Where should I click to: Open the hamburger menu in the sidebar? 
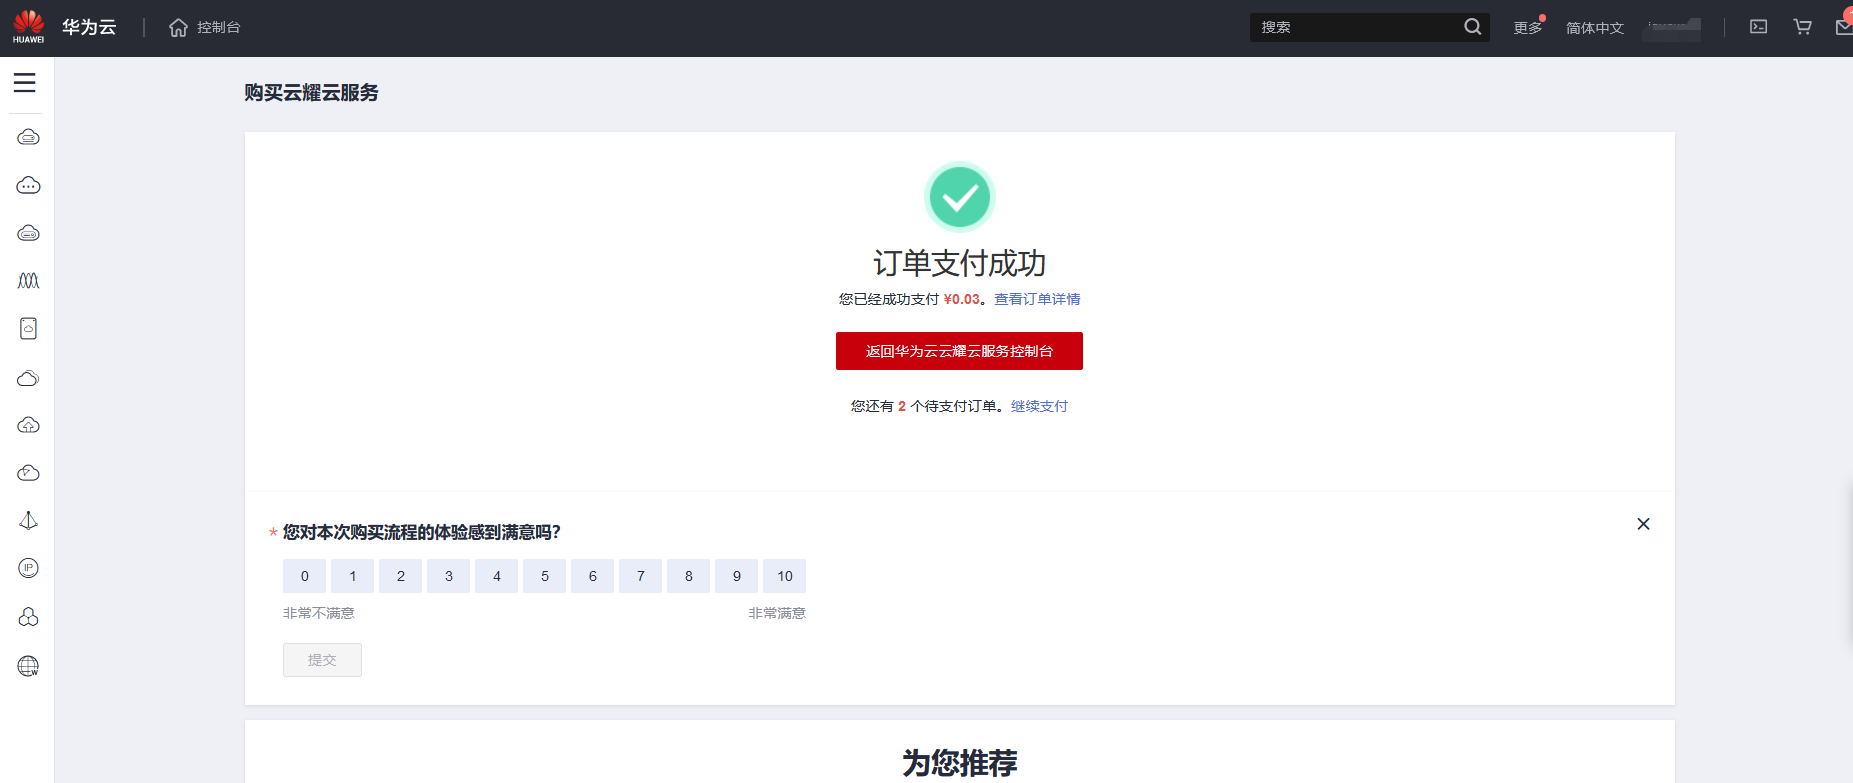click(25, 83)
